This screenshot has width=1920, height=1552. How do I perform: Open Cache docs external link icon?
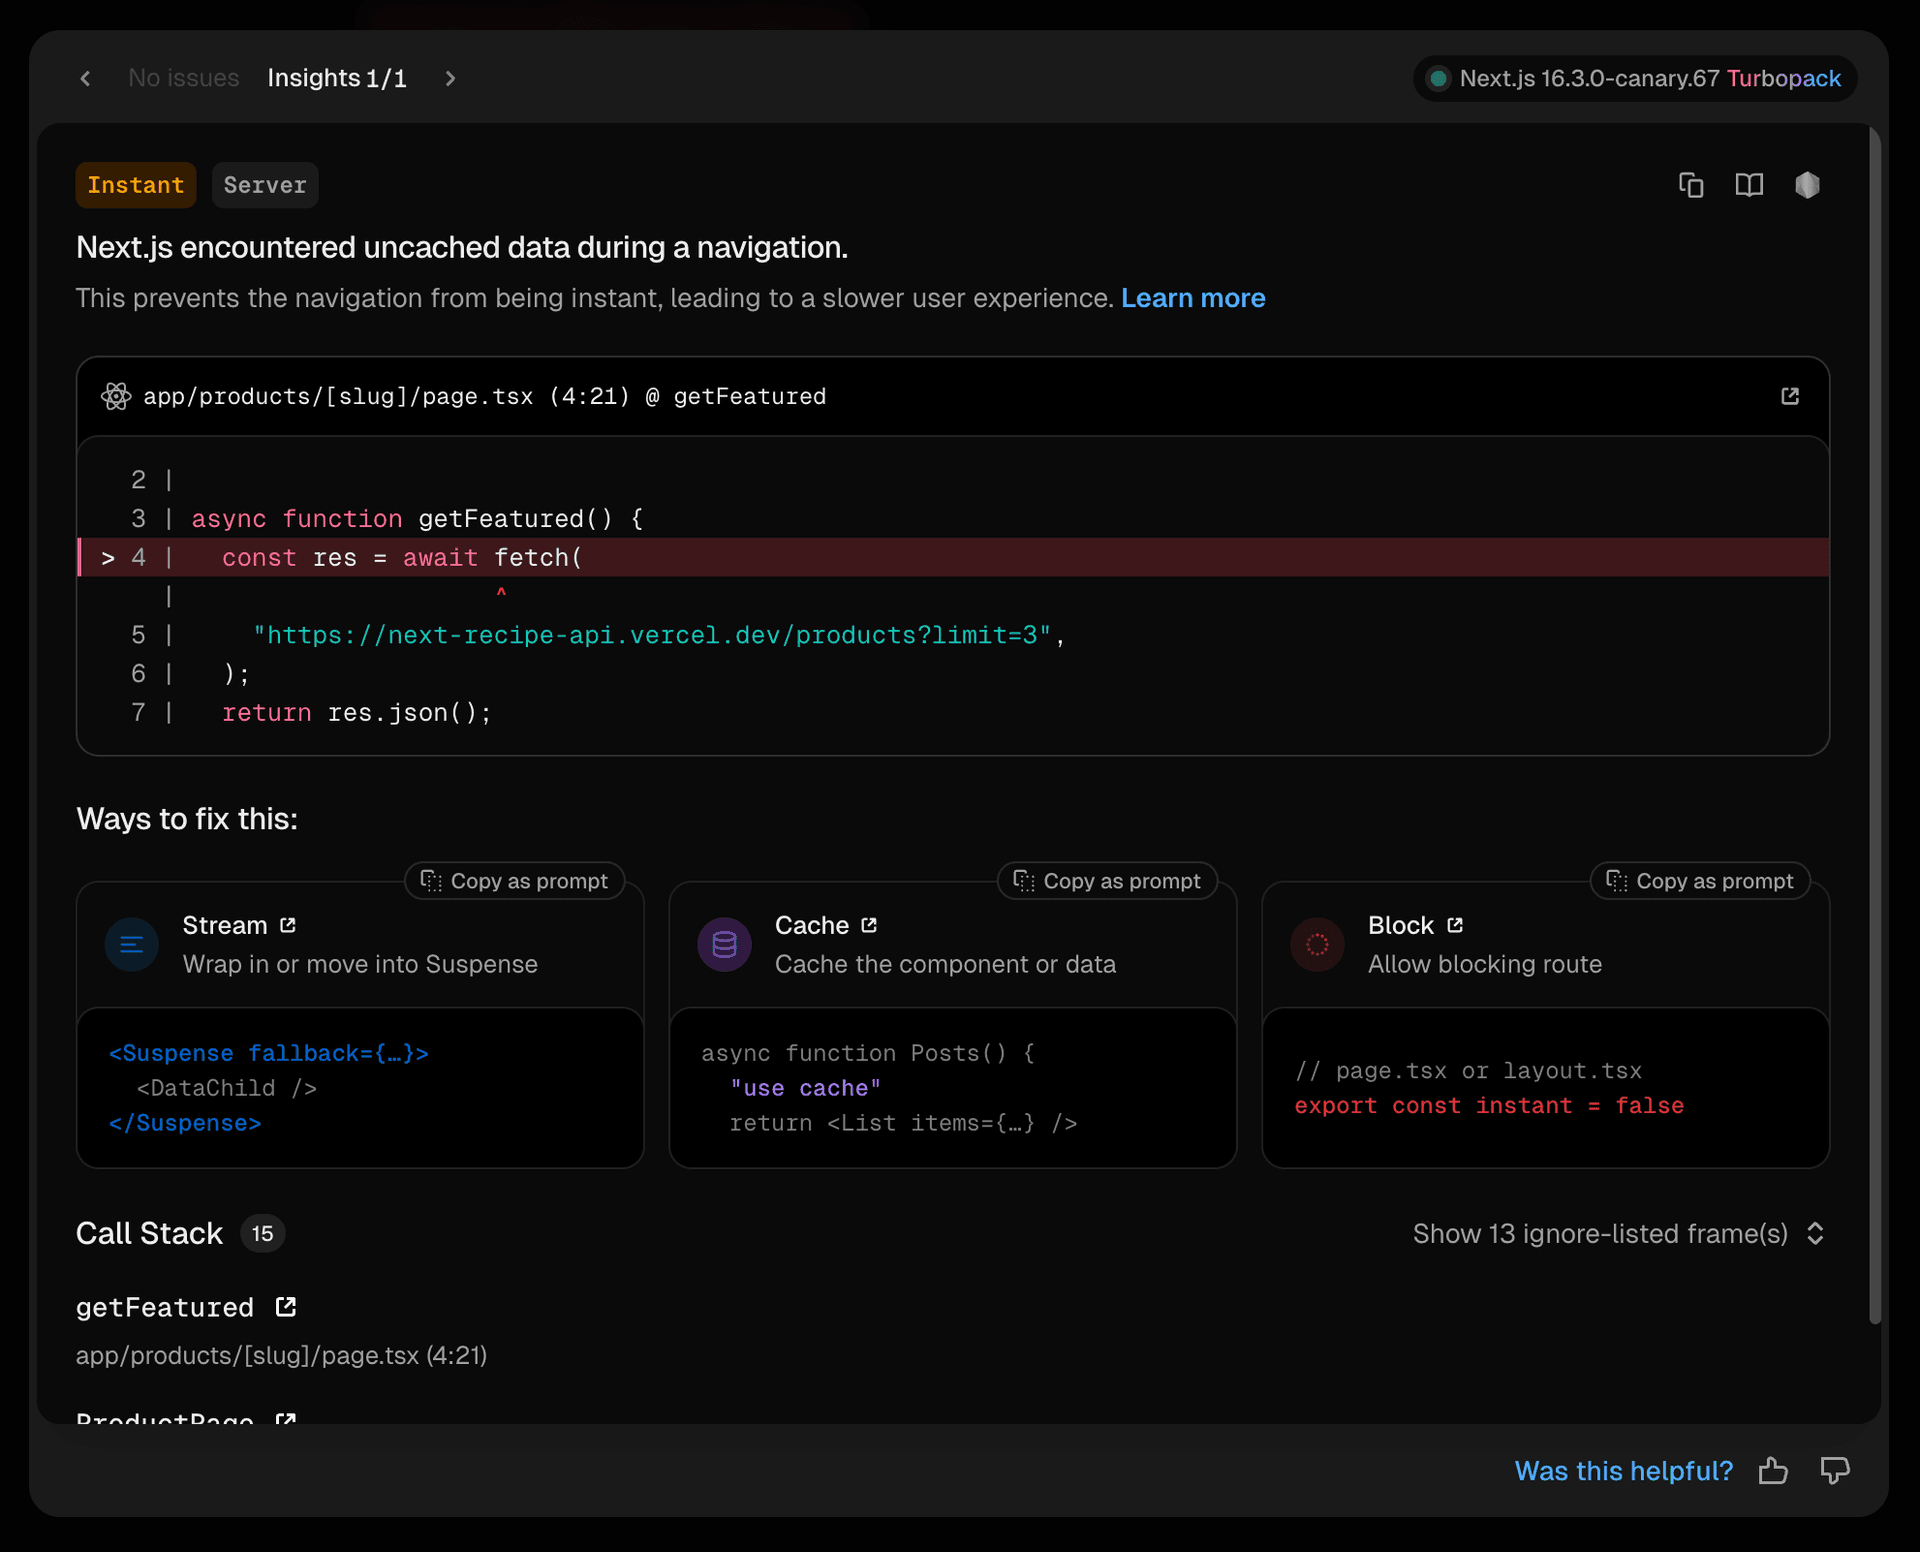pos(869,925)
